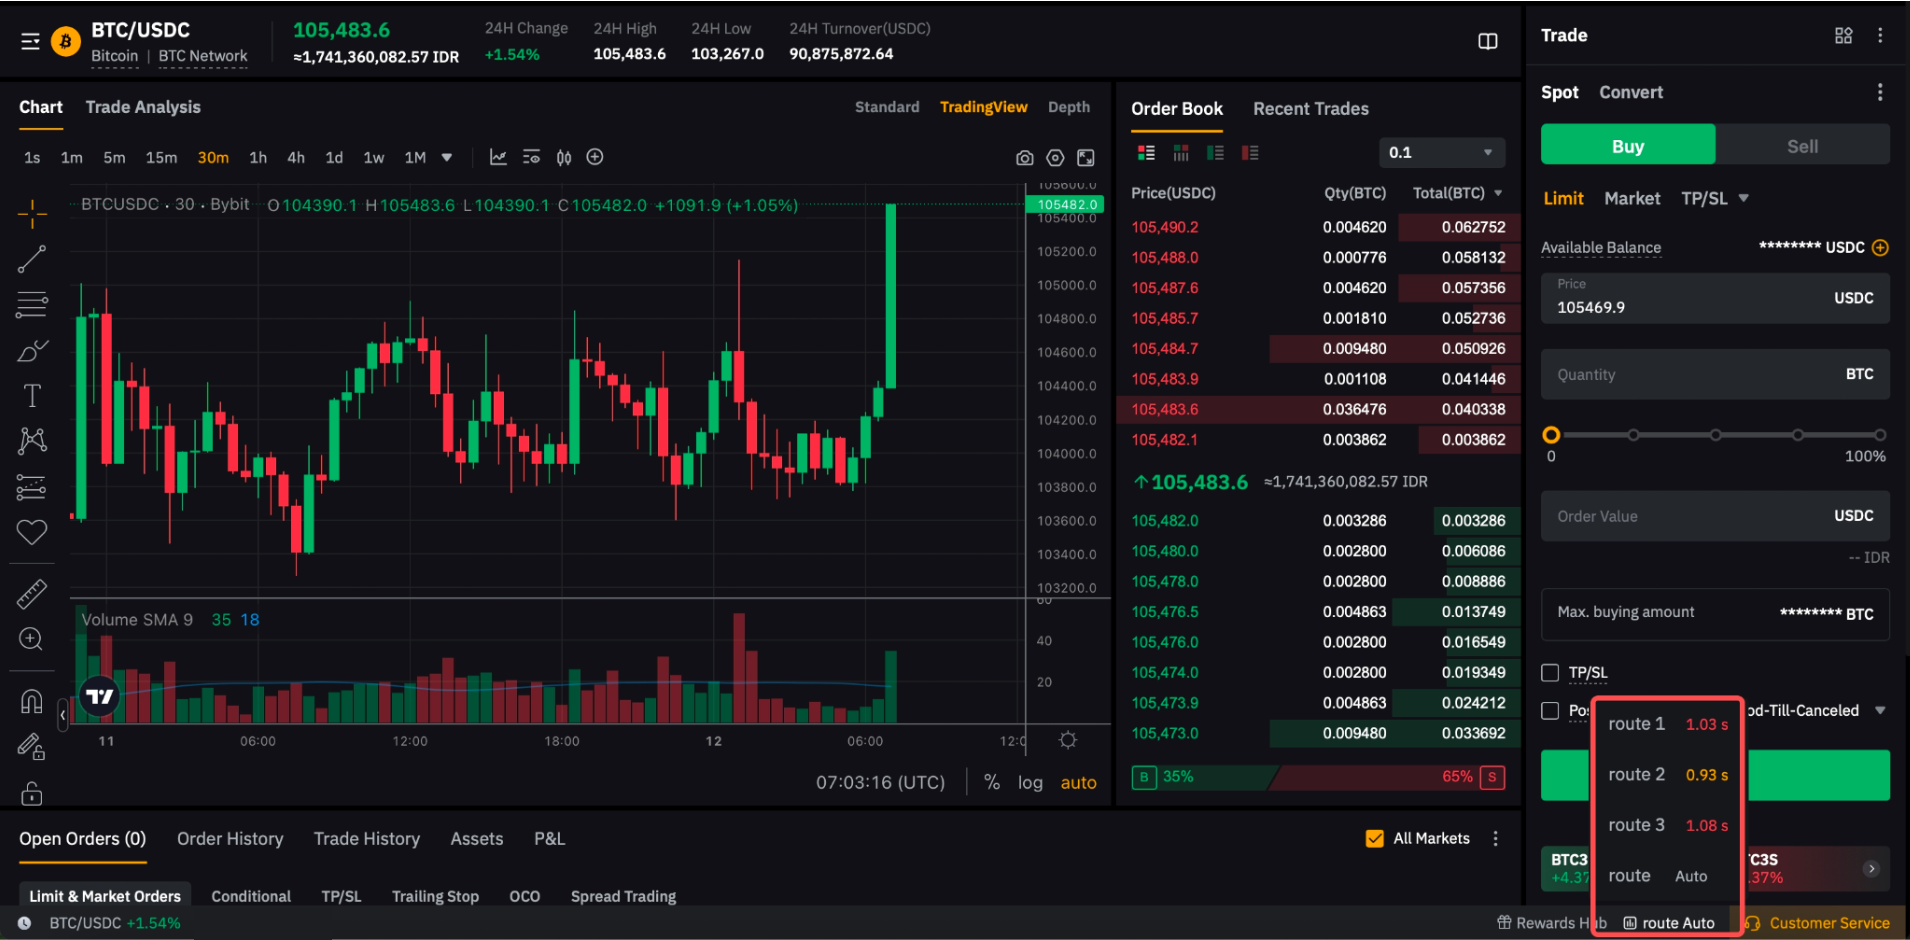This screenshot has width=1910, height=940.
Task: Open the 0.1 price grouping dropdown
Action: coord(1440,153)
